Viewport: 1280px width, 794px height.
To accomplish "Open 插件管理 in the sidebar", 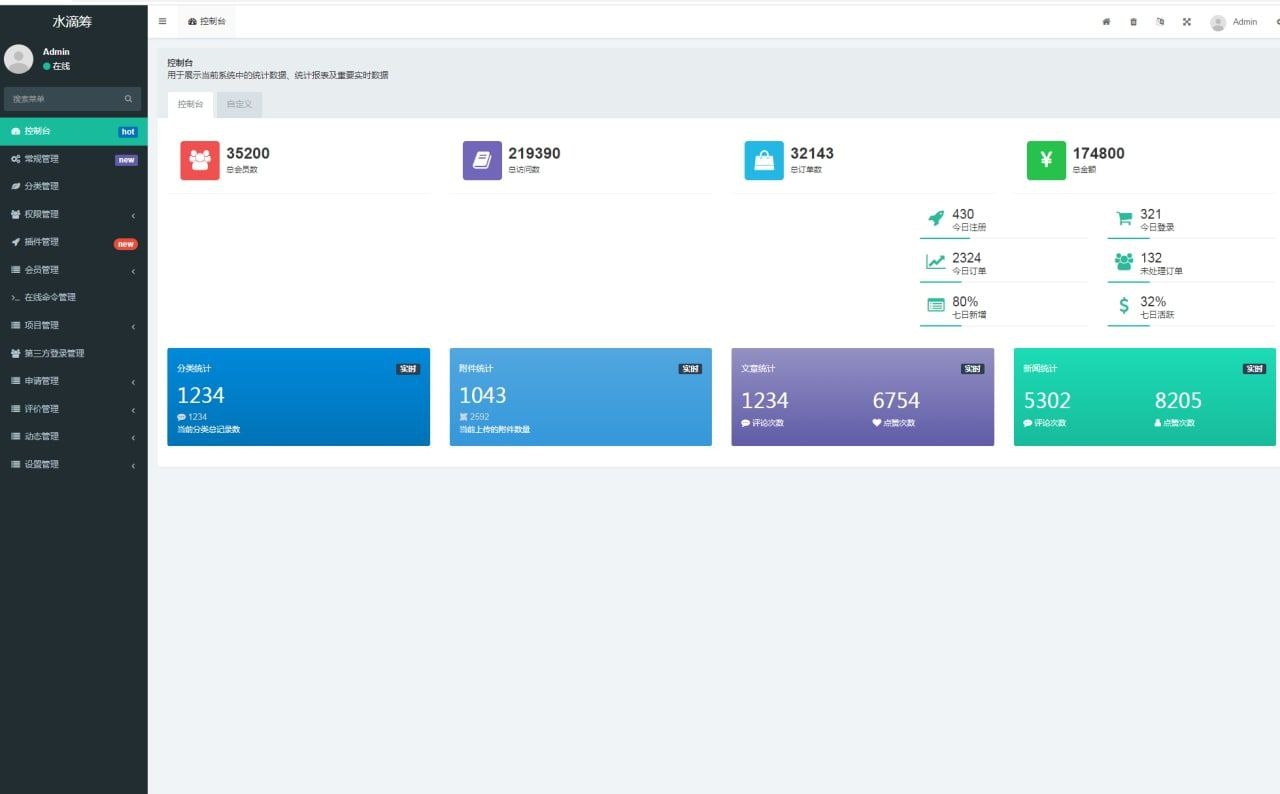I will click(x=73, y=242).
